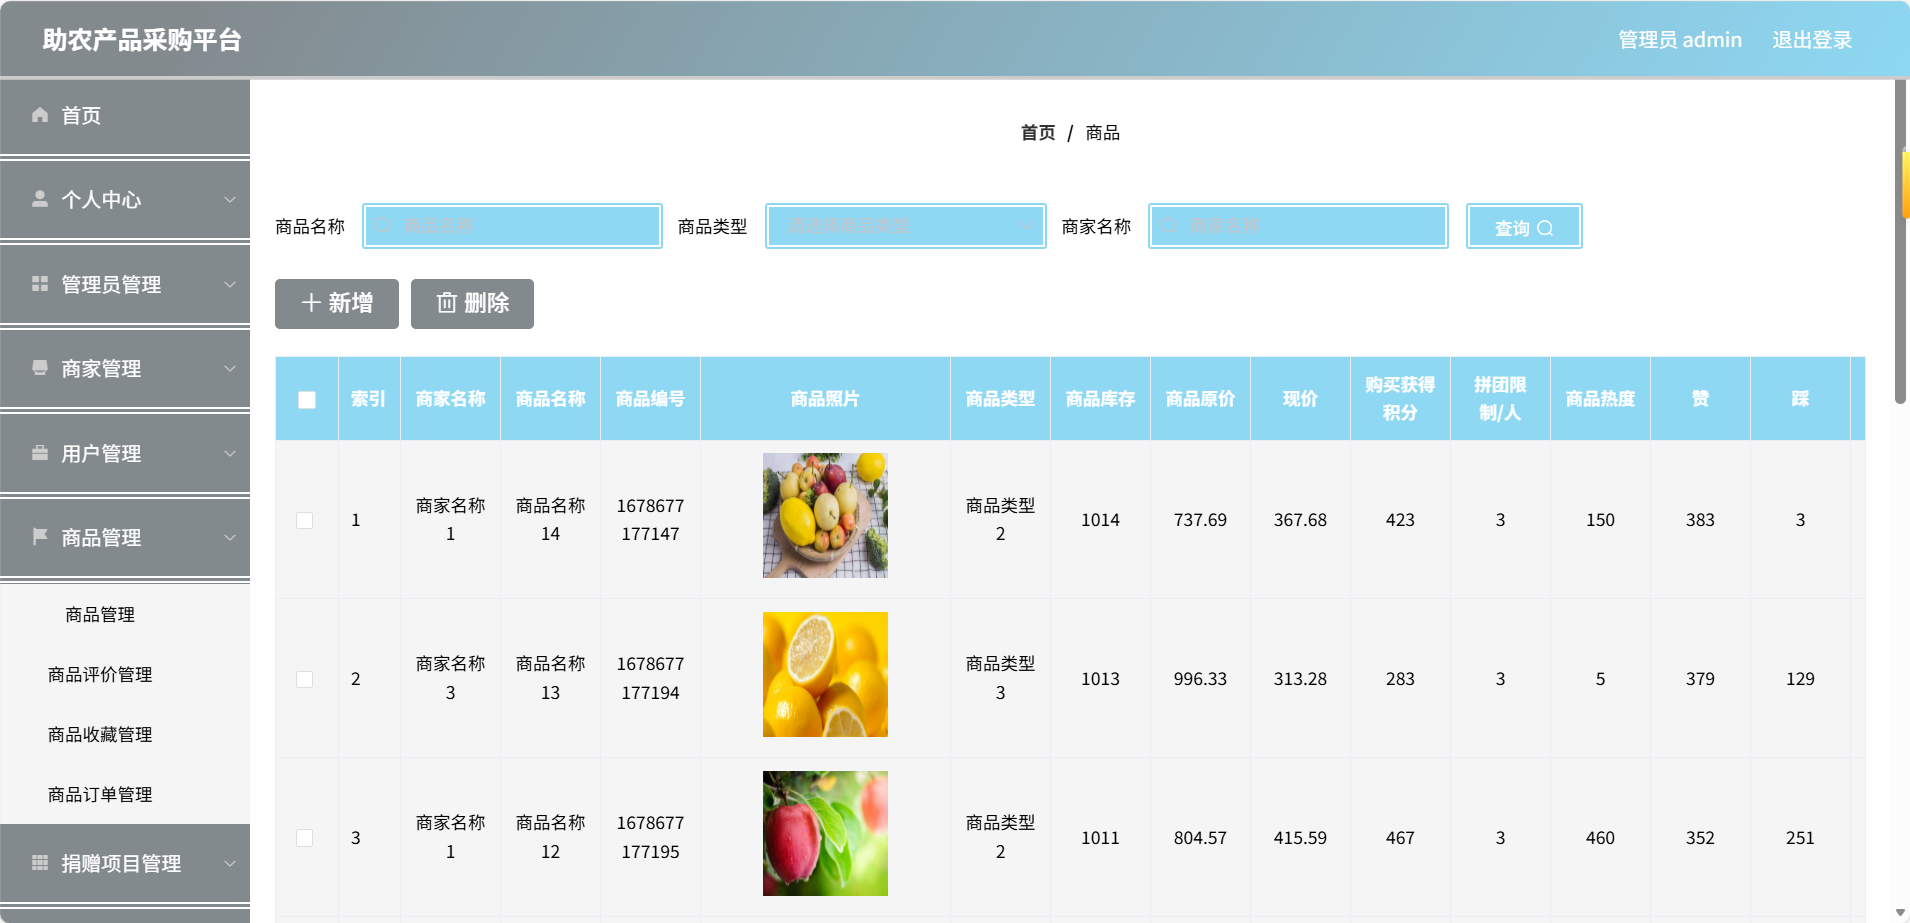Viewport: 1910px width, 923px height.
Task: Click the magnifier icon in the 查询 button
Action: [x=1545, y=228]
